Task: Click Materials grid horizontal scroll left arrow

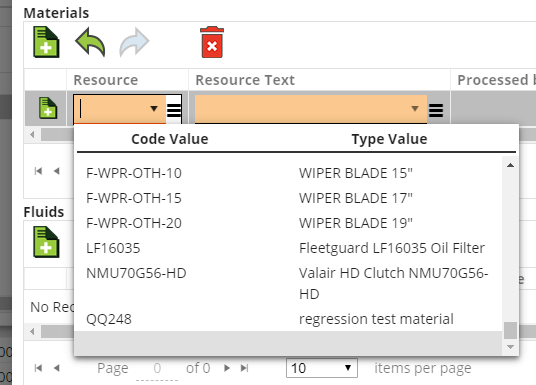Action: click(x=32, y=134)
